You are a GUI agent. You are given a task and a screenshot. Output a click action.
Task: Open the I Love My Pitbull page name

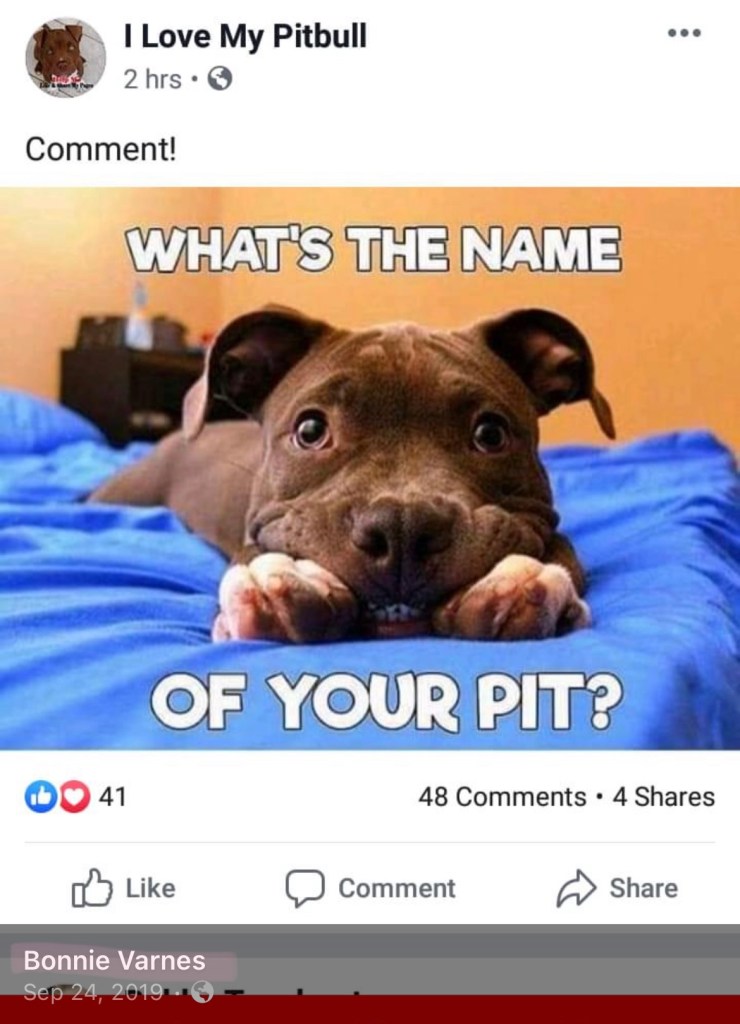pos(246,36)
